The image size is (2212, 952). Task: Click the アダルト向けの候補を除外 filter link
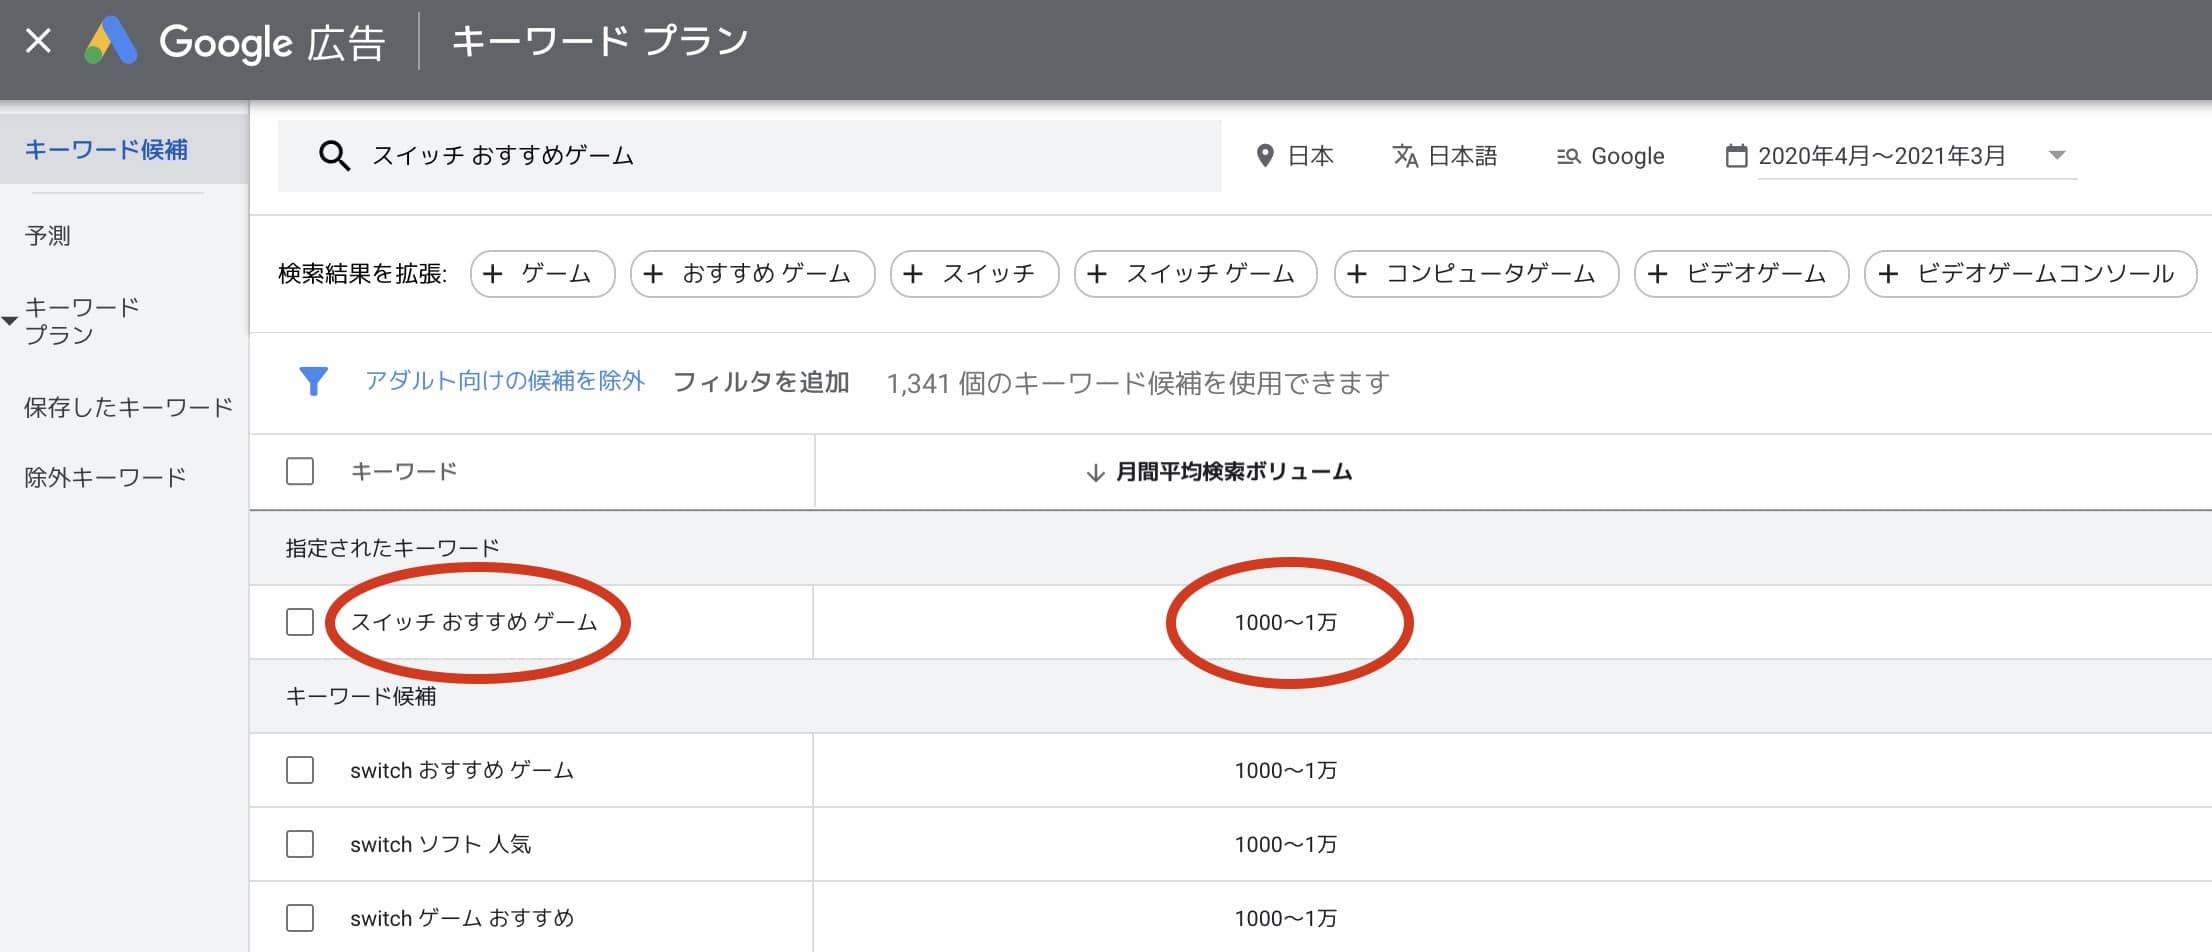pyautogui.click(x=505, y=381)
